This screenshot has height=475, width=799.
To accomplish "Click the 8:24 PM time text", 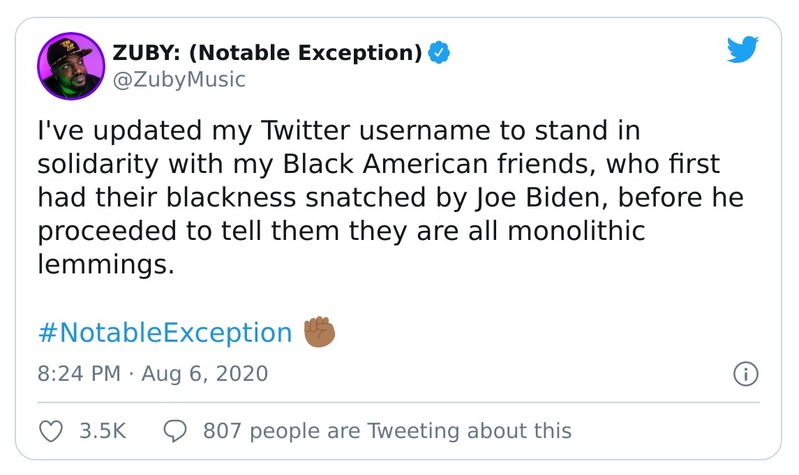I will click(x=76, y=374).
